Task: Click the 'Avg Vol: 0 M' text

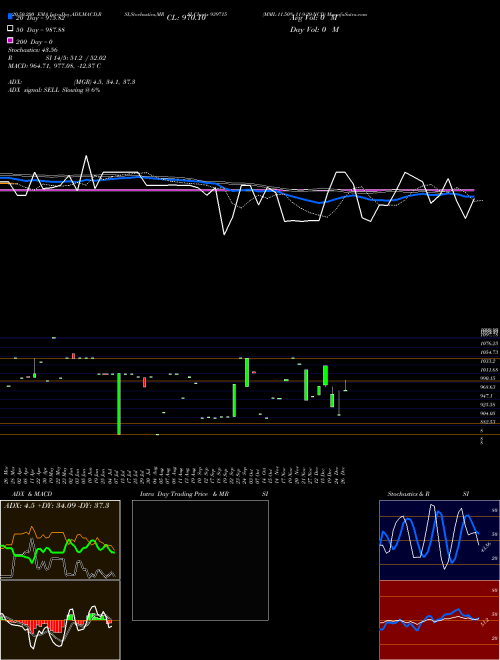Action: [314, 18]
